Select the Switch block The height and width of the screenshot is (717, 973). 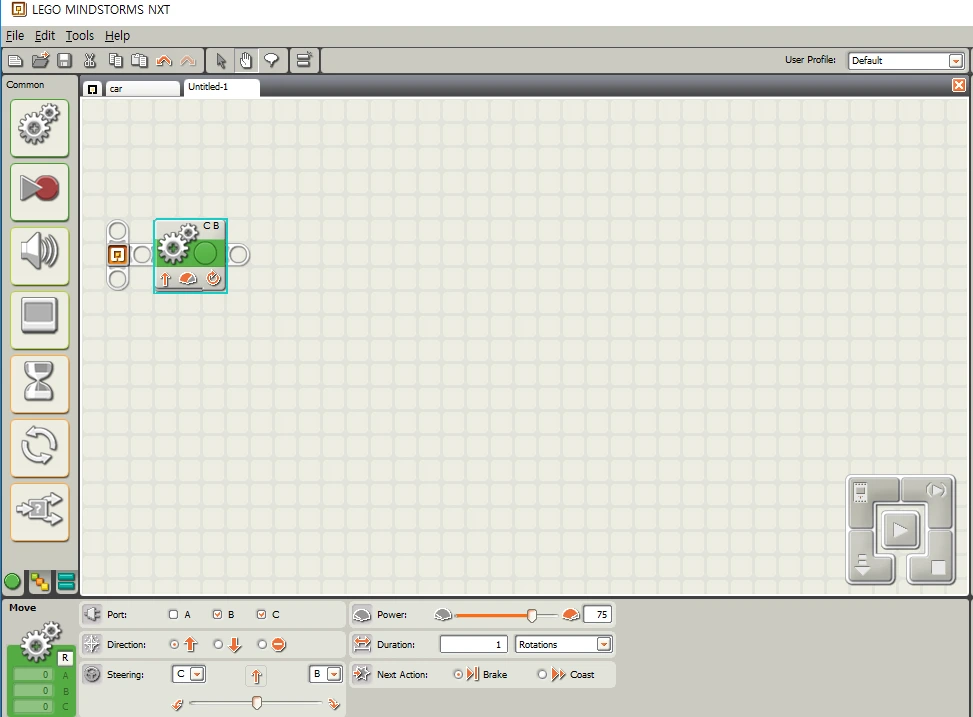[40, 512]
